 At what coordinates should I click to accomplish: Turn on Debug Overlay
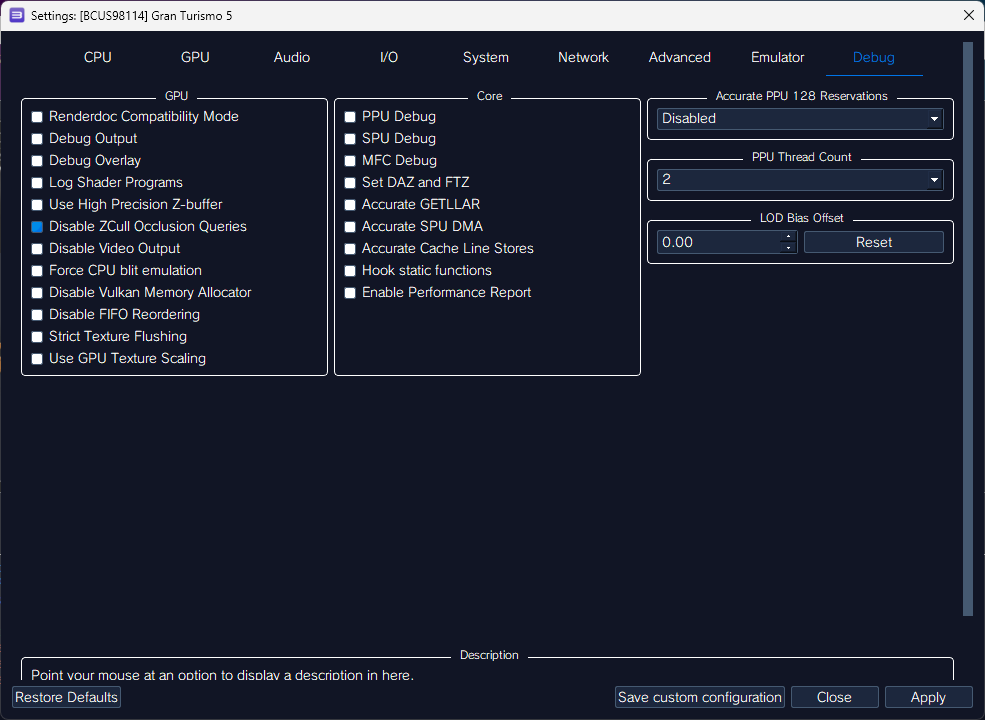coord(37,161)
